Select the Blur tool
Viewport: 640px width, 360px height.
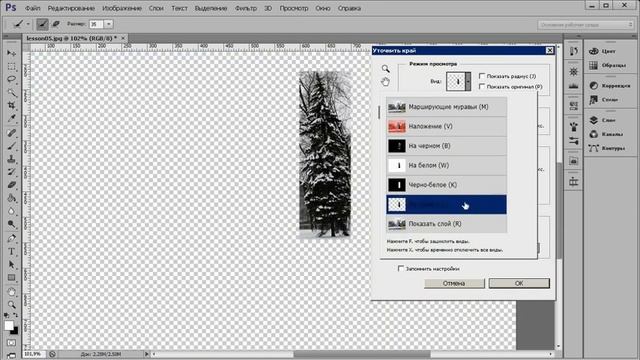11,211
